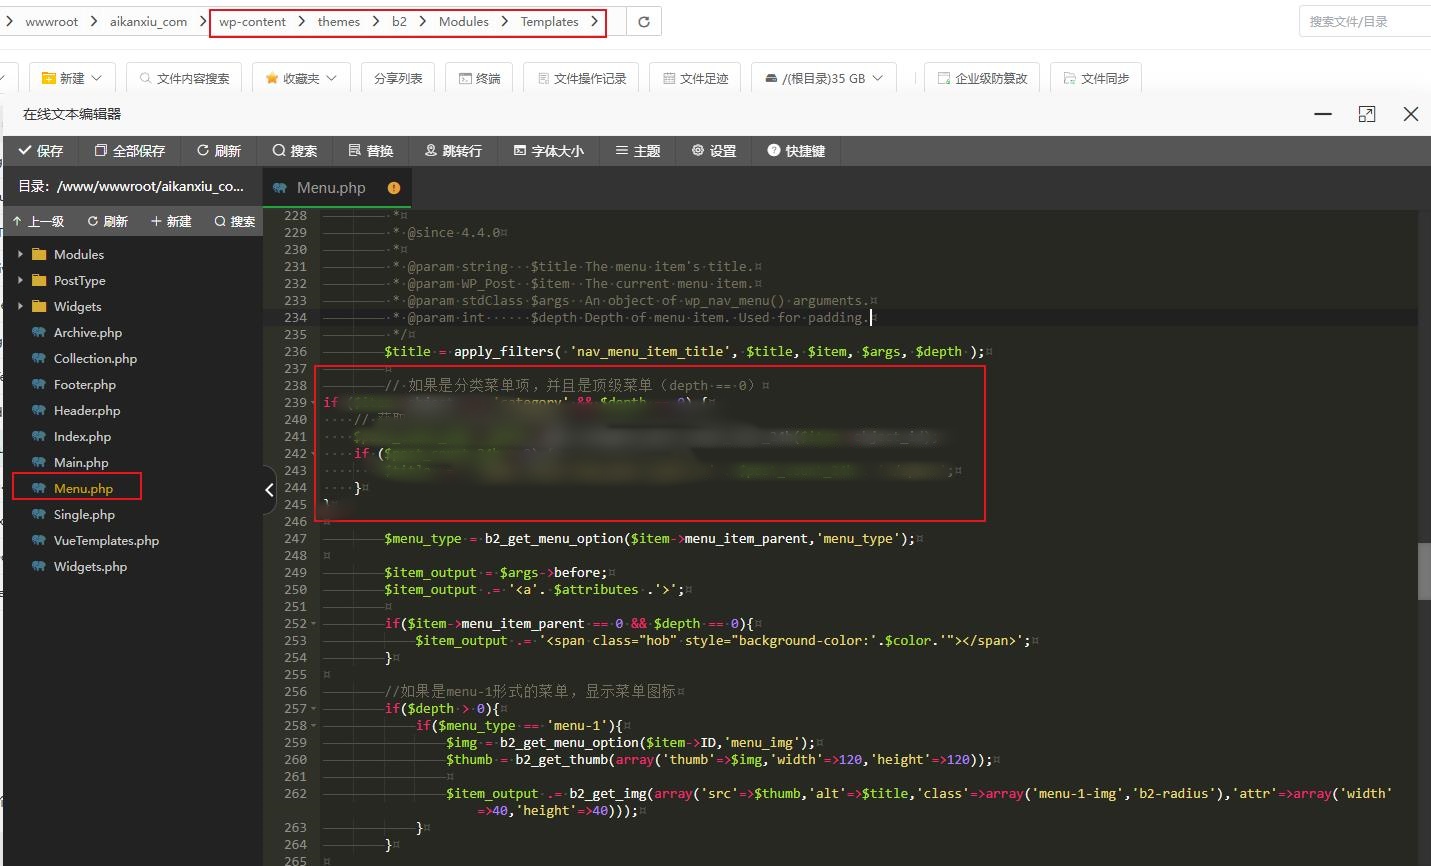
Task: Open Single.php file
Action: tap(84, 514)
